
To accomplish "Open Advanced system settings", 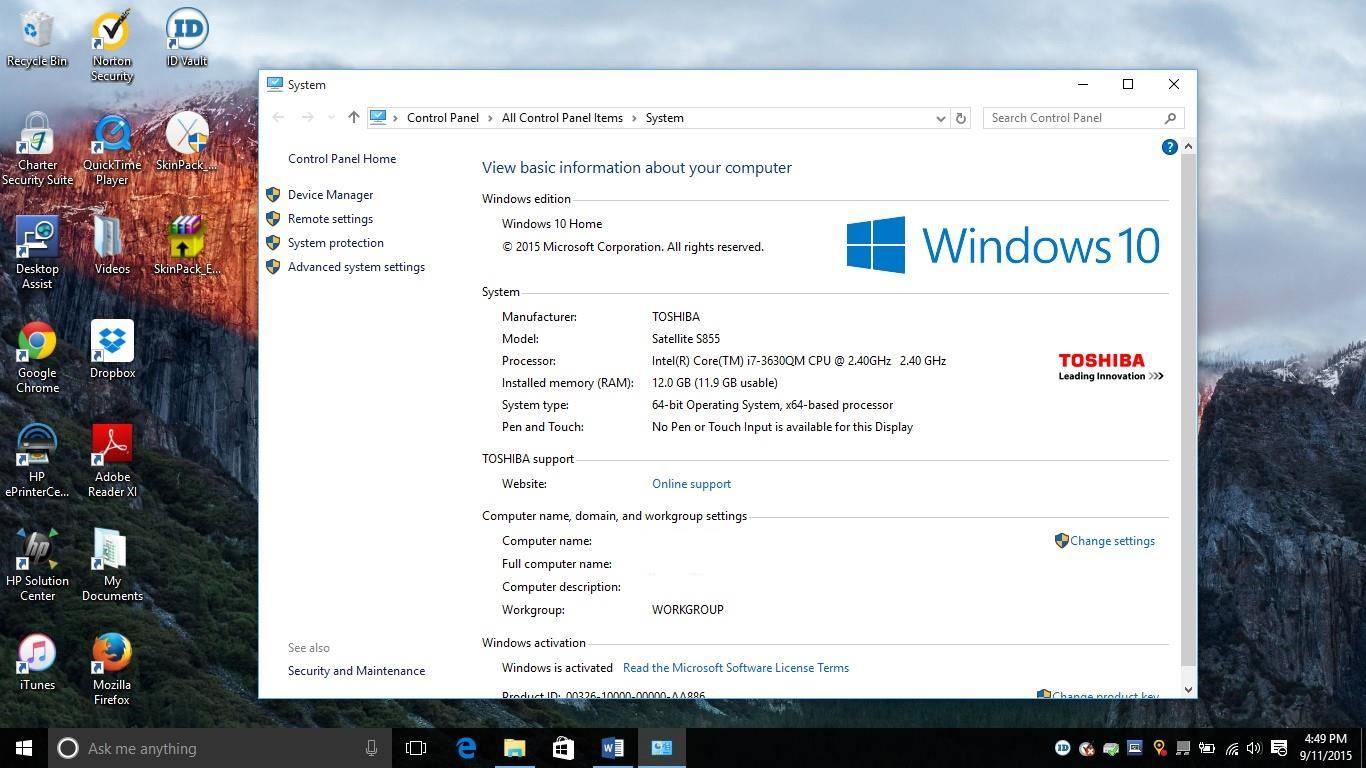I will (356, 267).
